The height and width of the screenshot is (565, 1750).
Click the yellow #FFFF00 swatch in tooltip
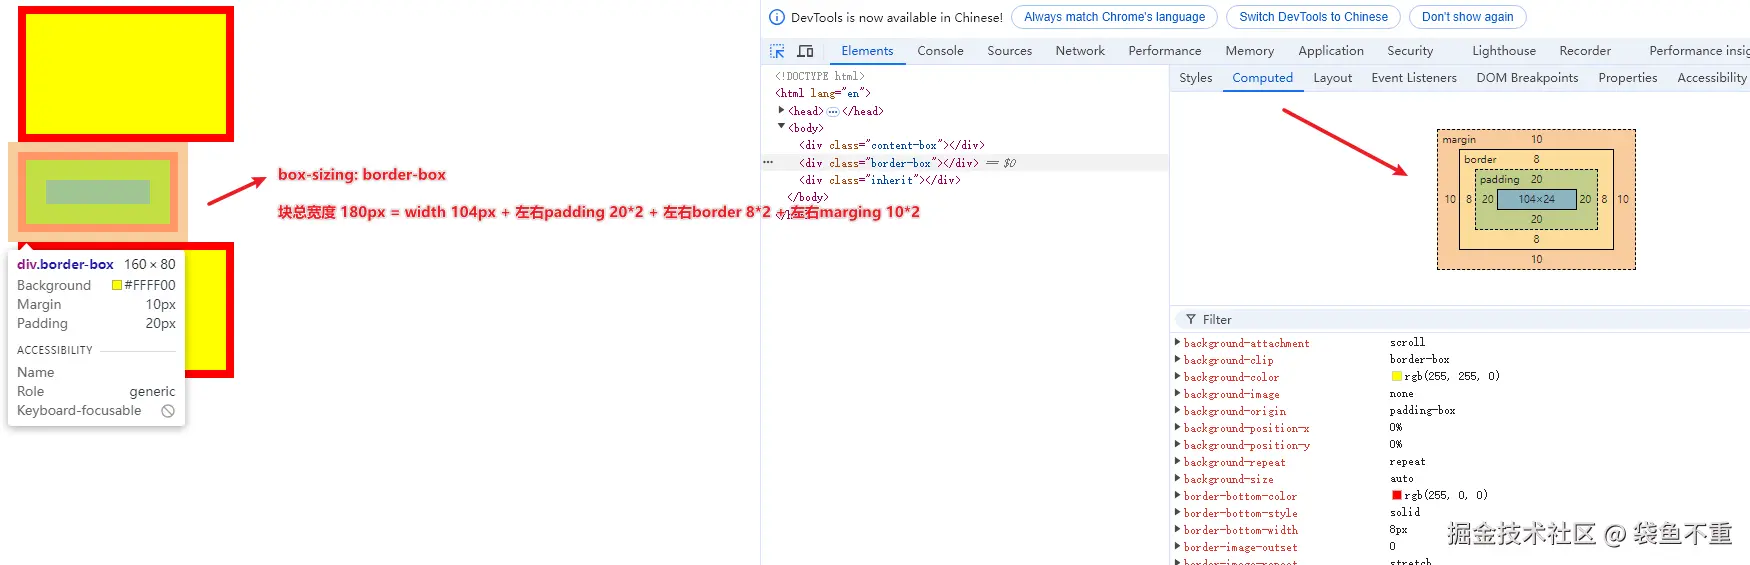tap(117, 285)
